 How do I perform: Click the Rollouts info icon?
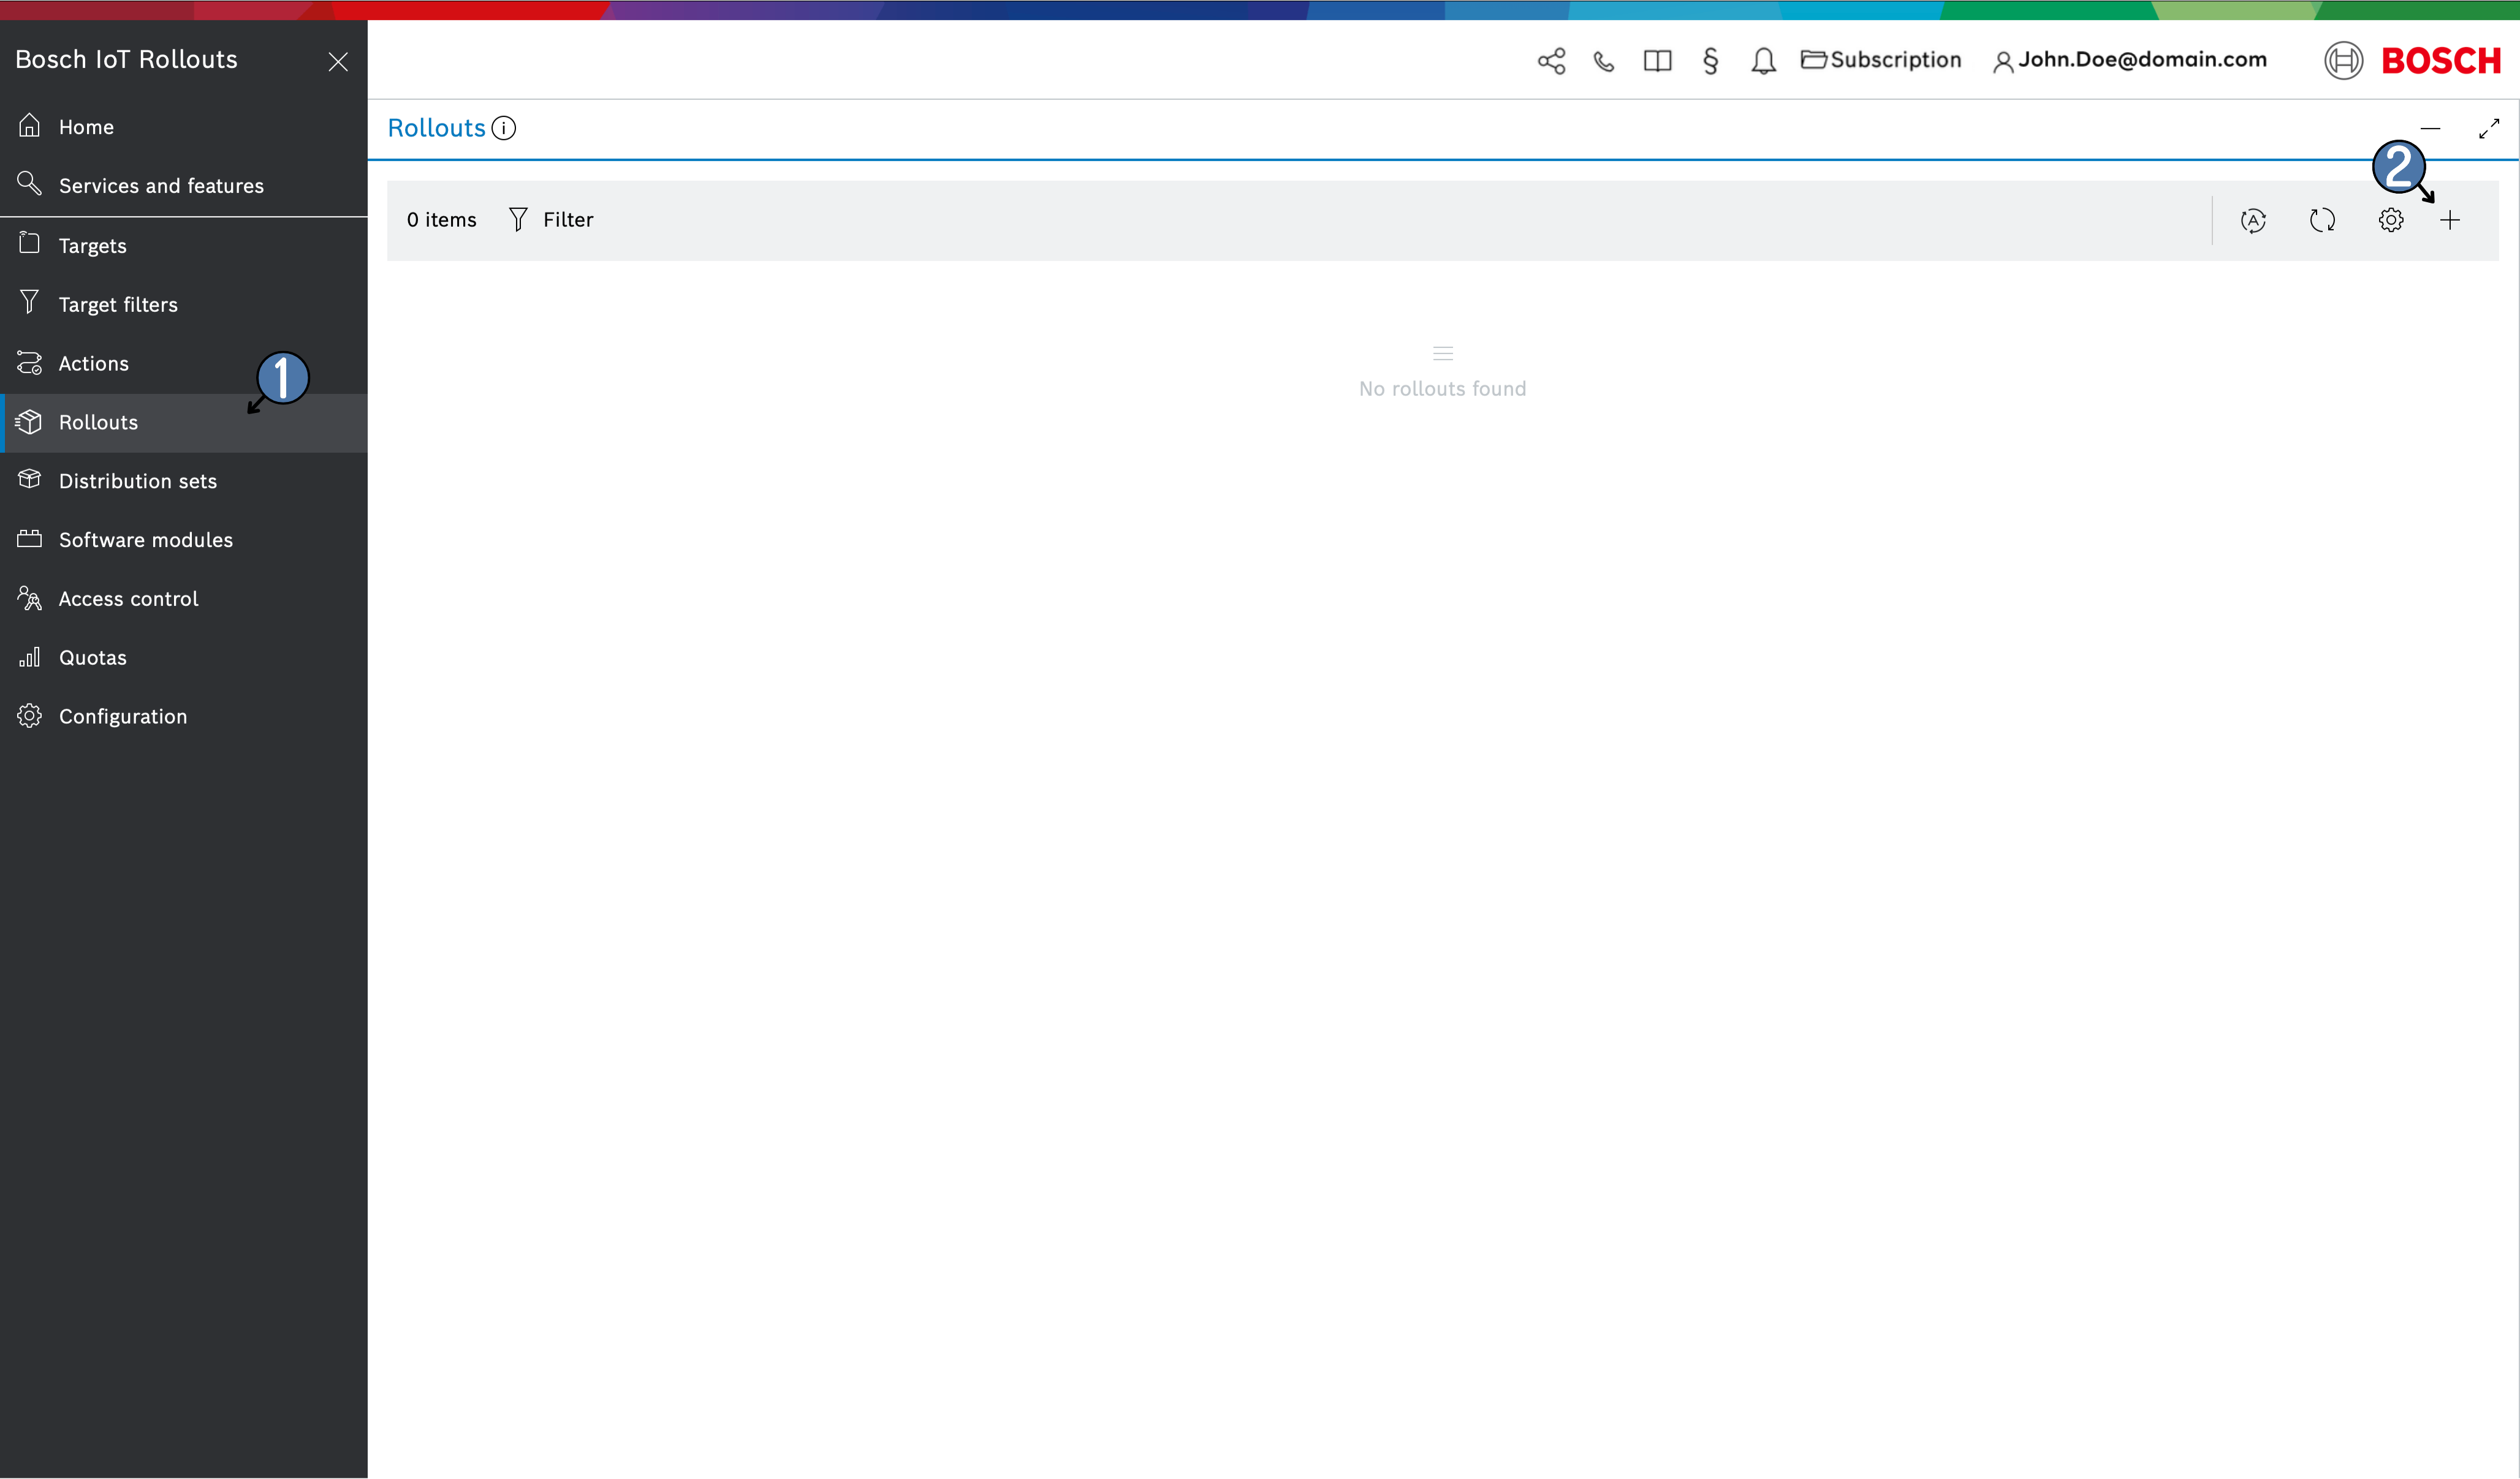(504, 128)
